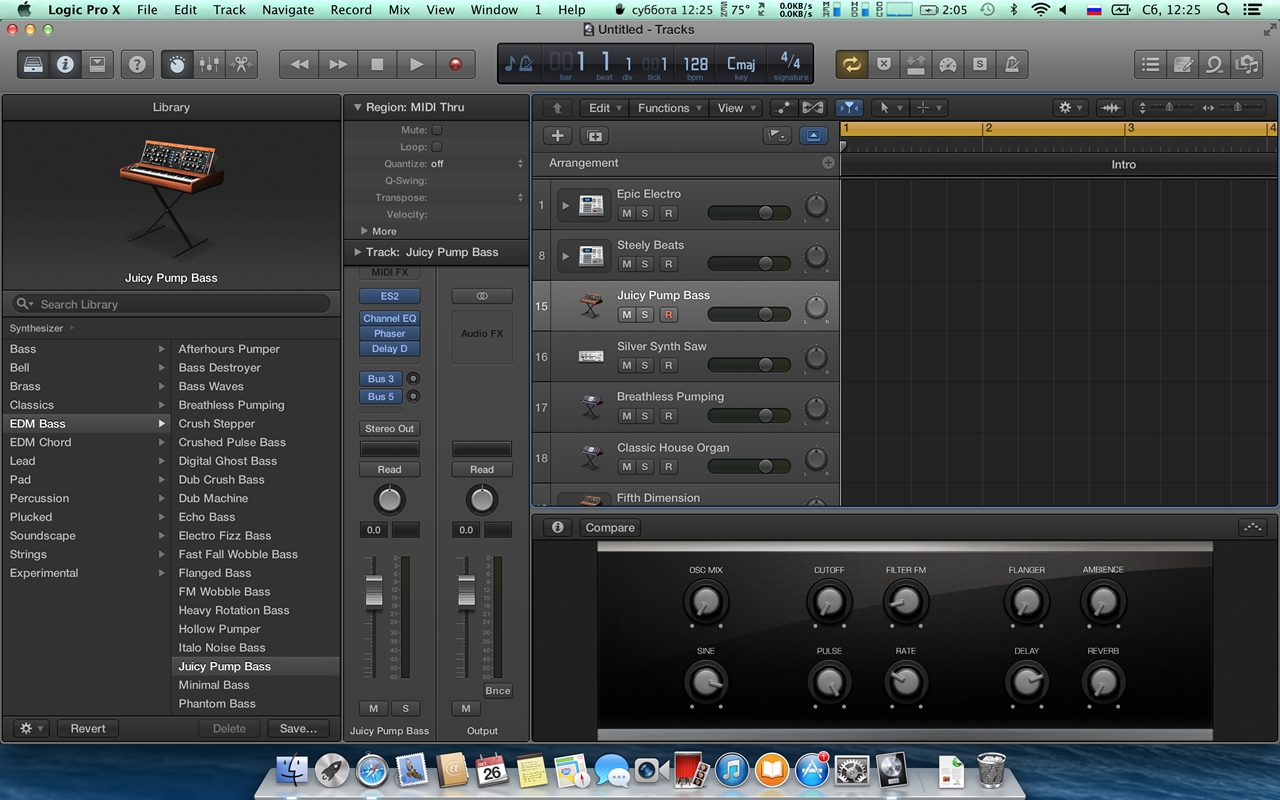1280x800 pixels.
Task: Open the Window menu
Action: point(494,10)
